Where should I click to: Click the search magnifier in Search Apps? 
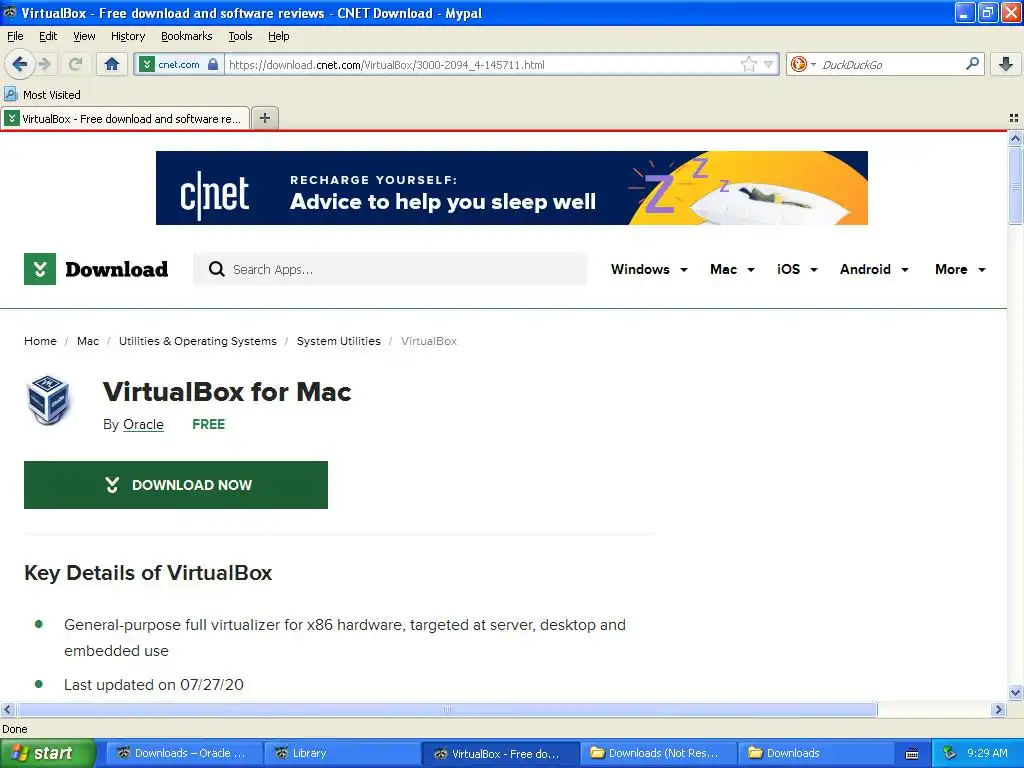click(x=216, y=269)
